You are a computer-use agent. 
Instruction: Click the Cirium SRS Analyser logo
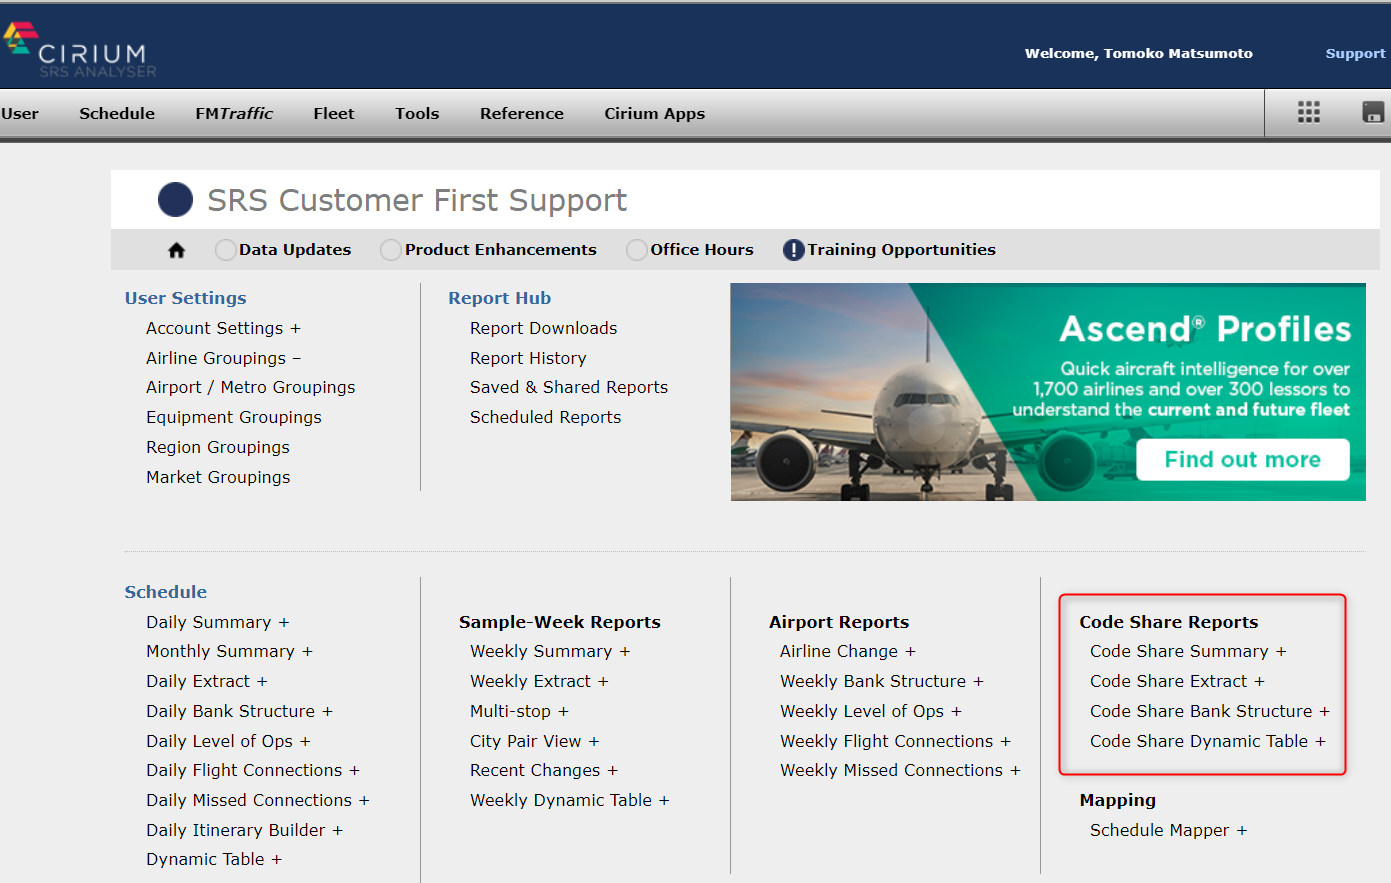[80, 50]
